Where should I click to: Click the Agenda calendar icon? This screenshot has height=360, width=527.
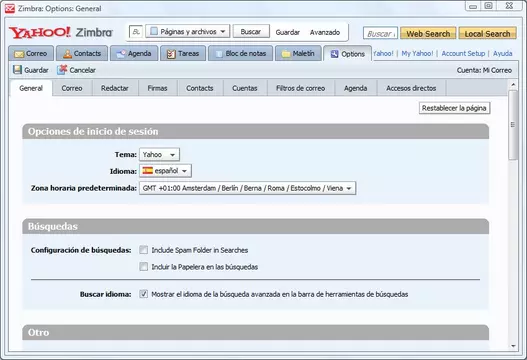point(121,53)
